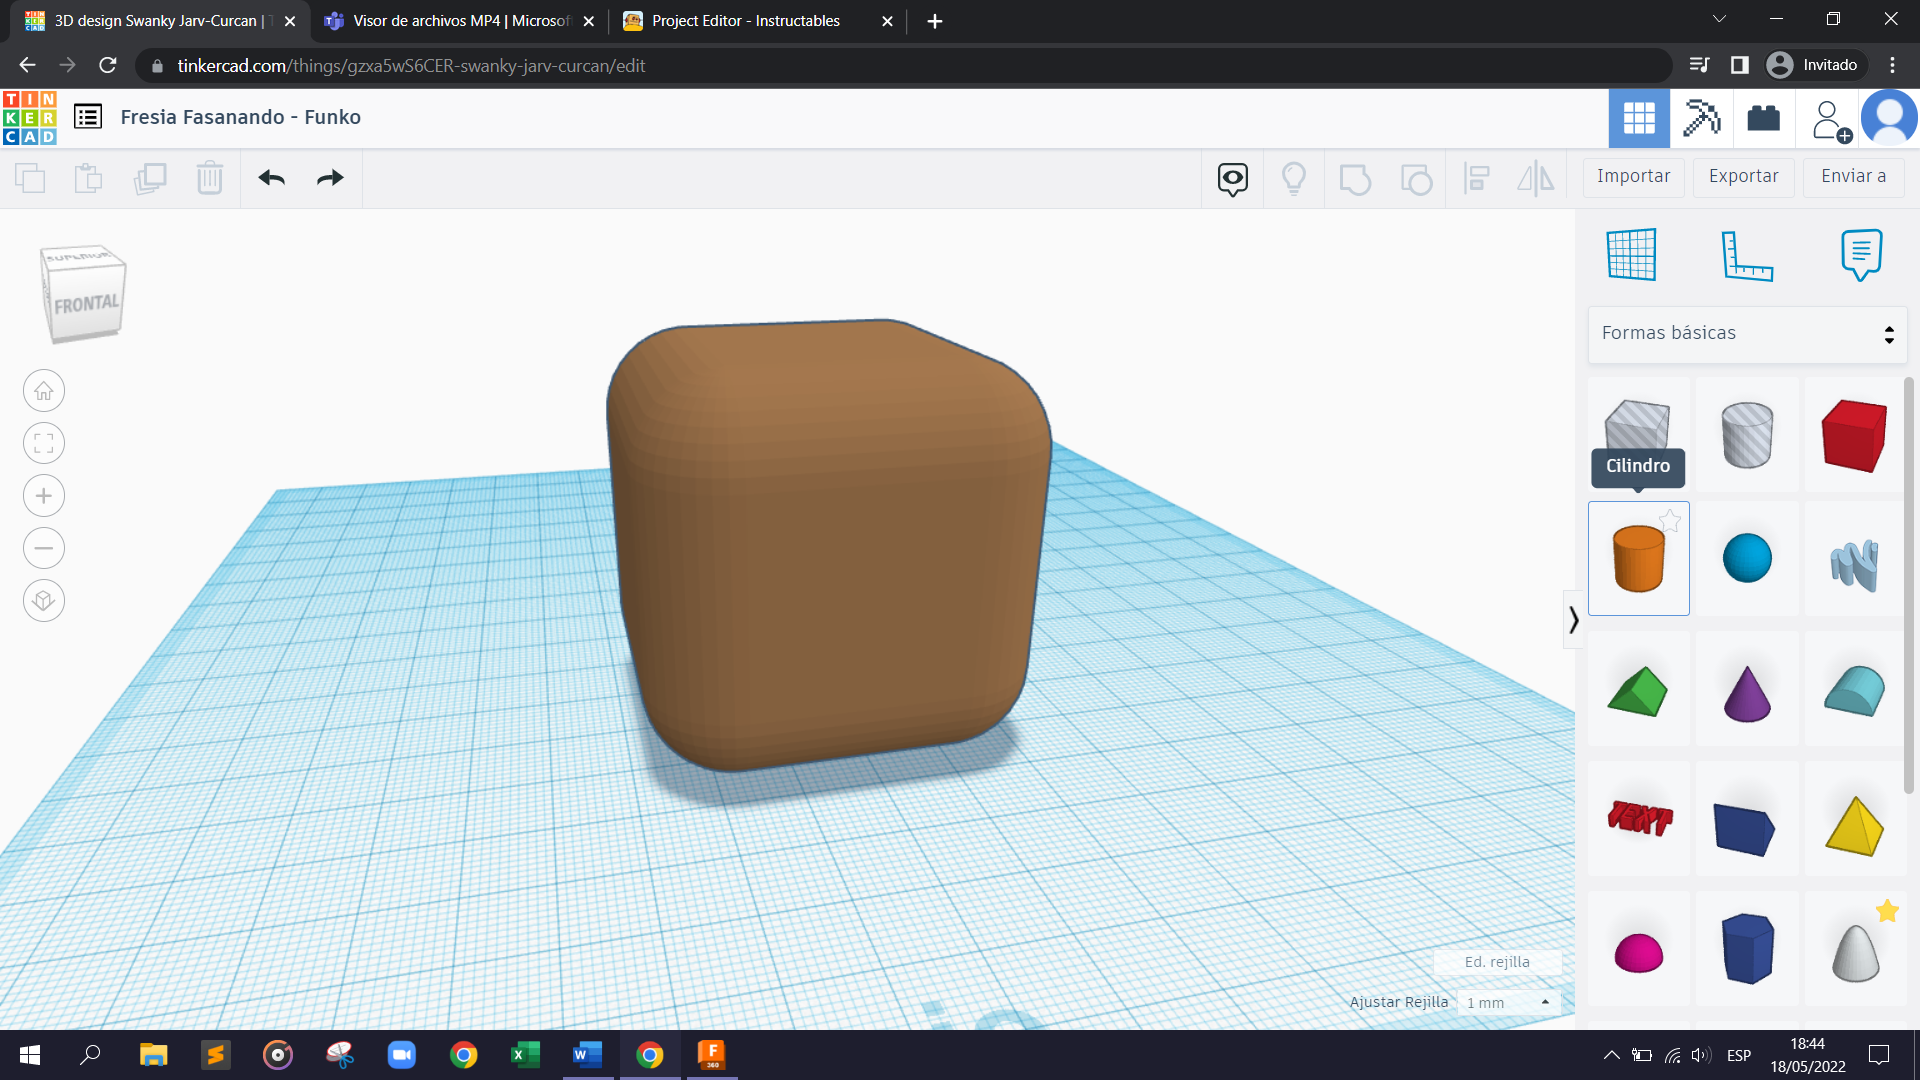Switch to the pickaxe bricks mode icon

pyautogui.click(x=1701, y=118)
